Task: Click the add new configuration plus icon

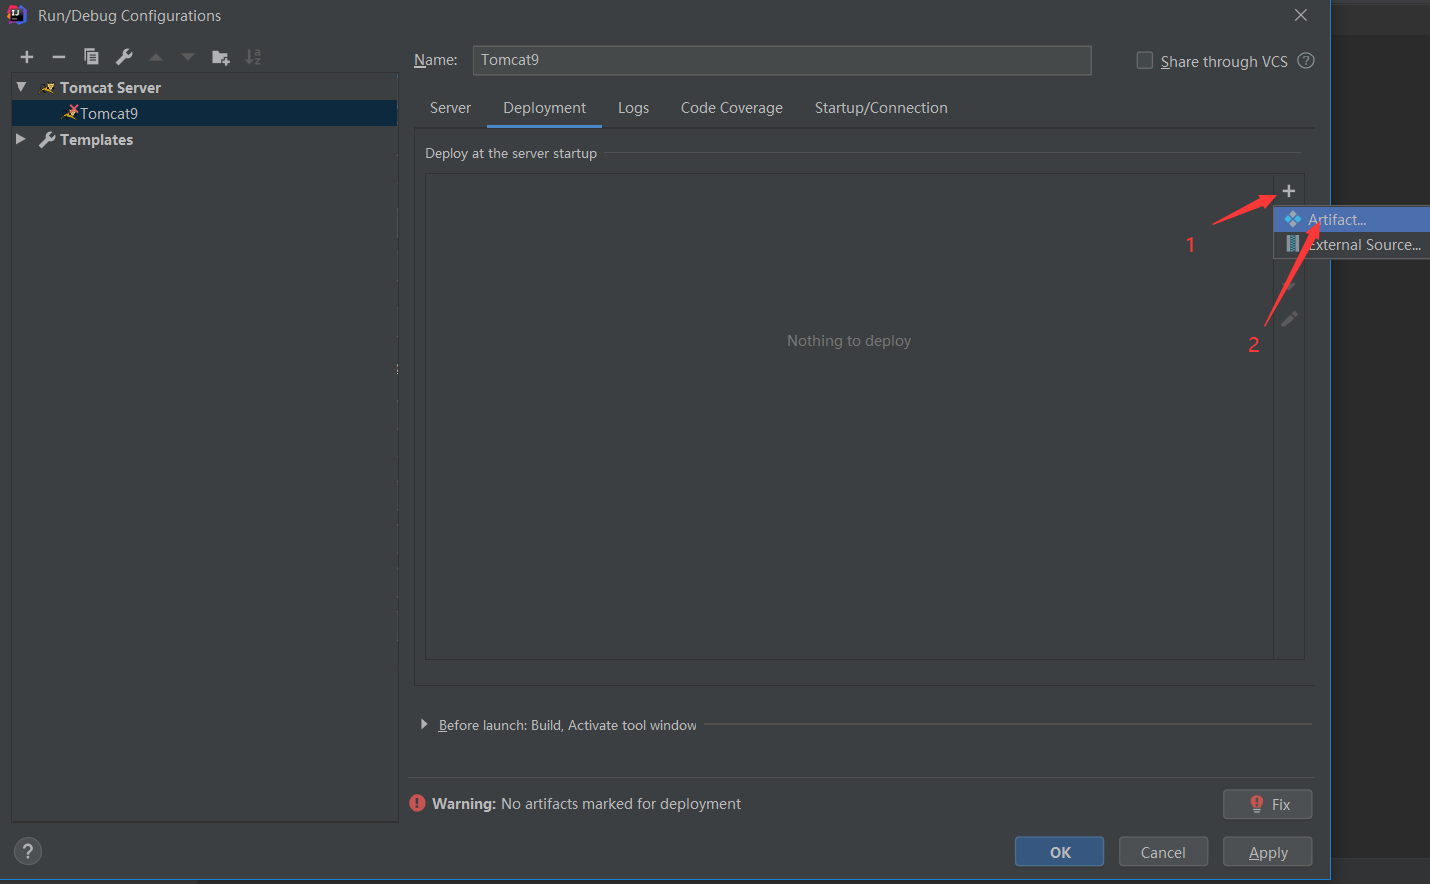Action: coord(27,57)
